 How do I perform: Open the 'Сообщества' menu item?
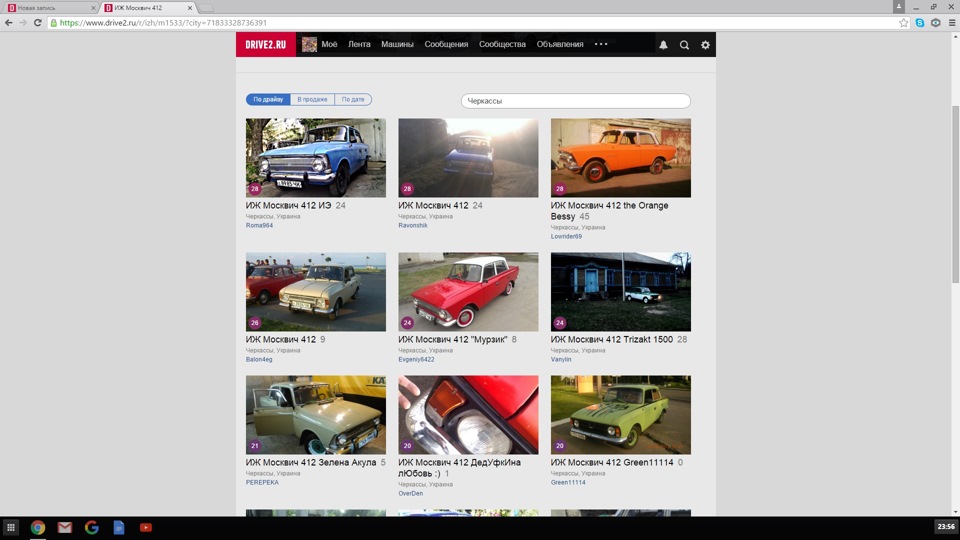[x=503, y=44]
